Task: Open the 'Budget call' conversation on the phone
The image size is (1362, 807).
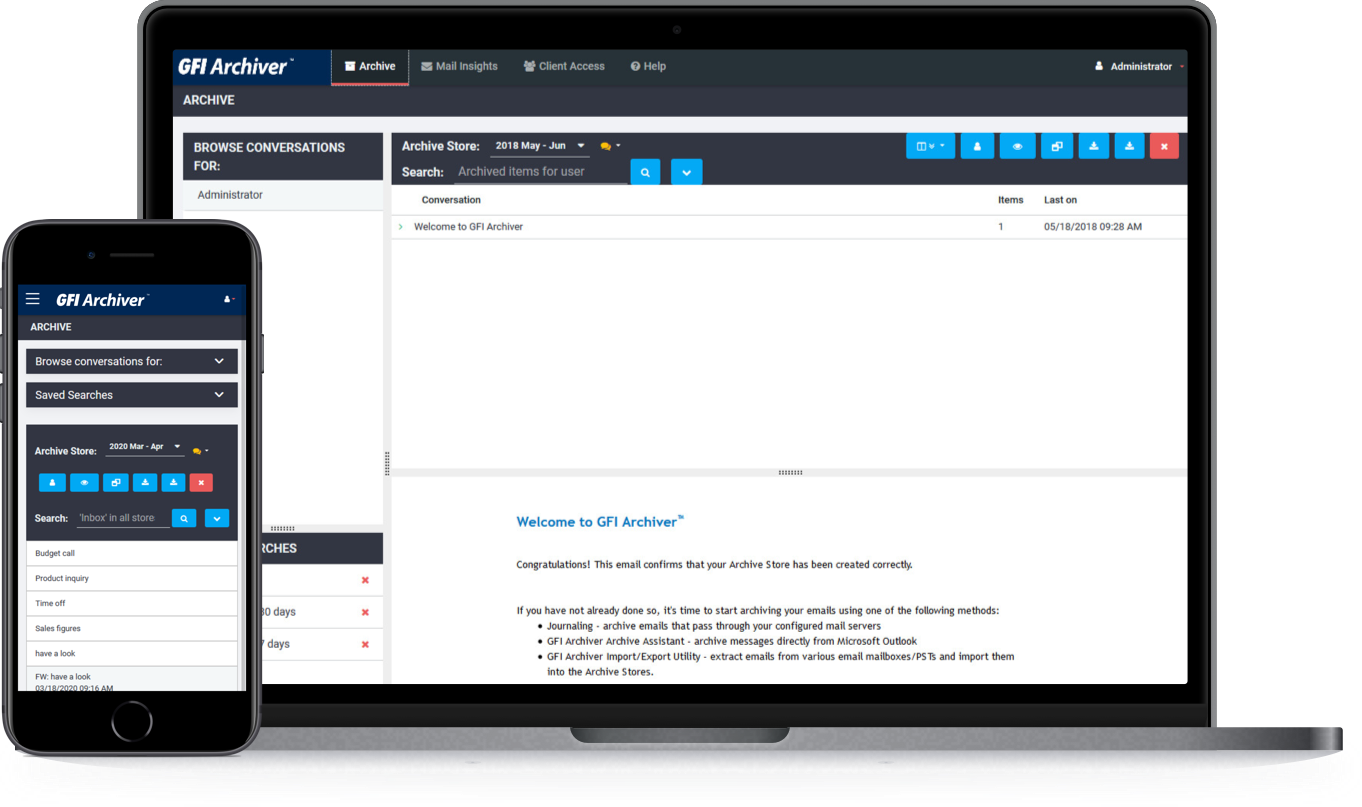Action: tap(55, 553)
